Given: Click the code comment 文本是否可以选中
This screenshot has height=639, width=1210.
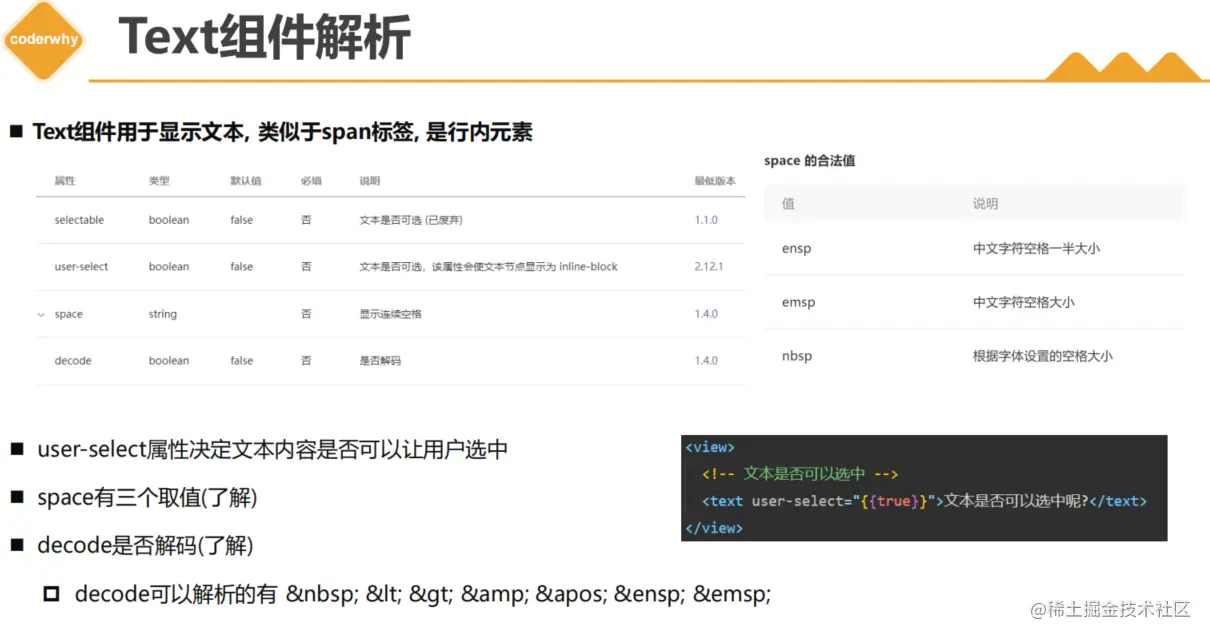Looking at the screenshot, I should click(x=800, y=474).
